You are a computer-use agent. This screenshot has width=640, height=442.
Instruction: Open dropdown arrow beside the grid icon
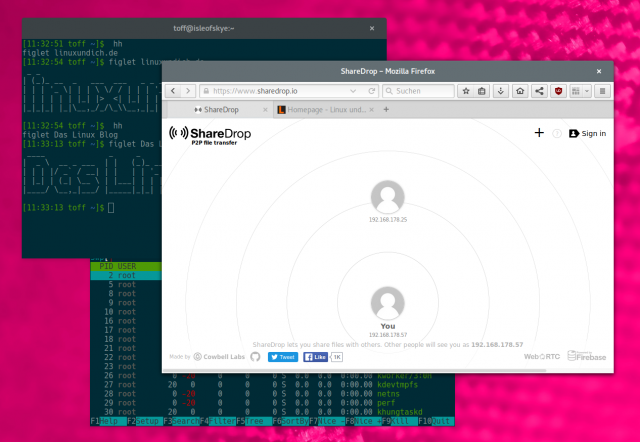(x=587, y=91)
